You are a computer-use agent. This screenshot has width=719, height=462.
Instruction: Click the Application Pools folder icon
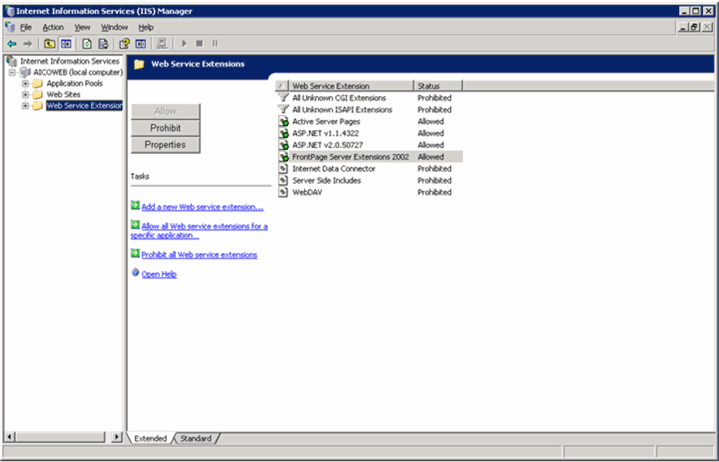coord(38,83)
